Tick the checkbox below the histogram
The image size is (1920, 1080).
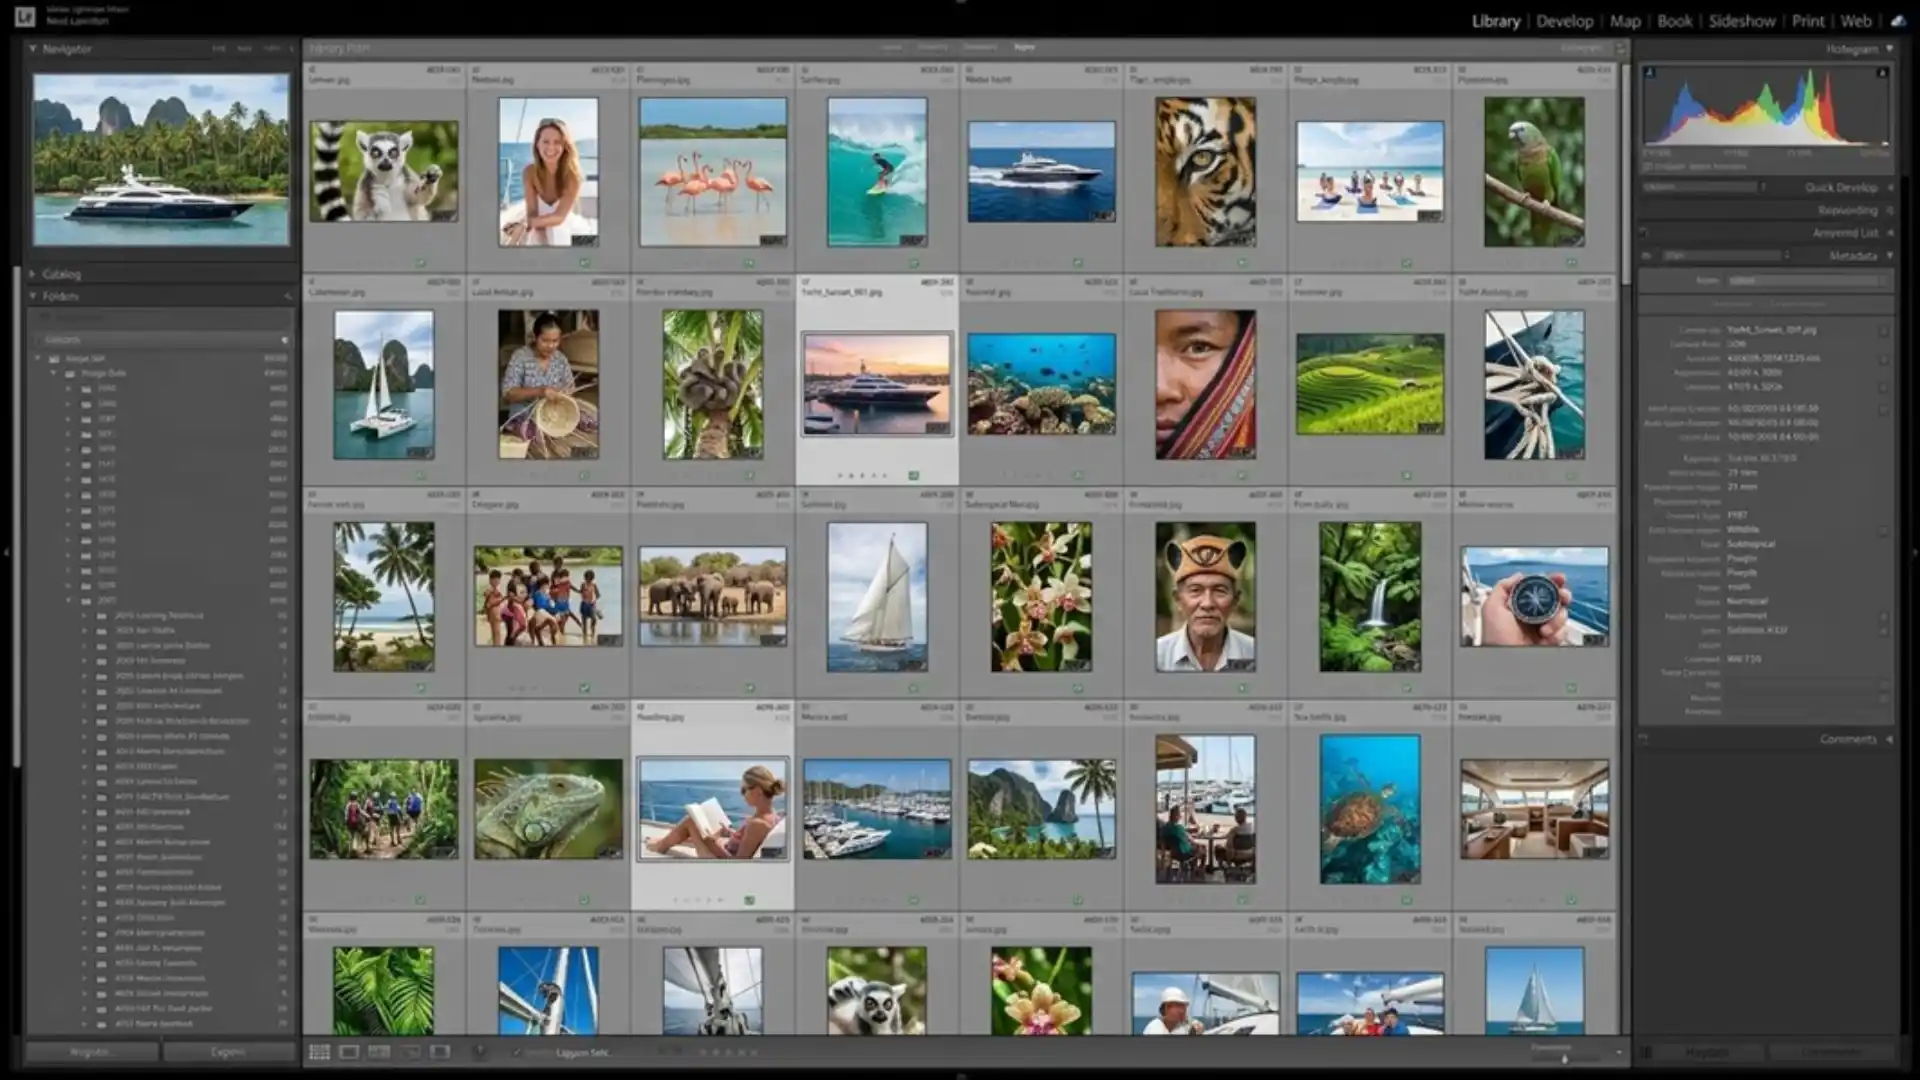(1648, 167)
